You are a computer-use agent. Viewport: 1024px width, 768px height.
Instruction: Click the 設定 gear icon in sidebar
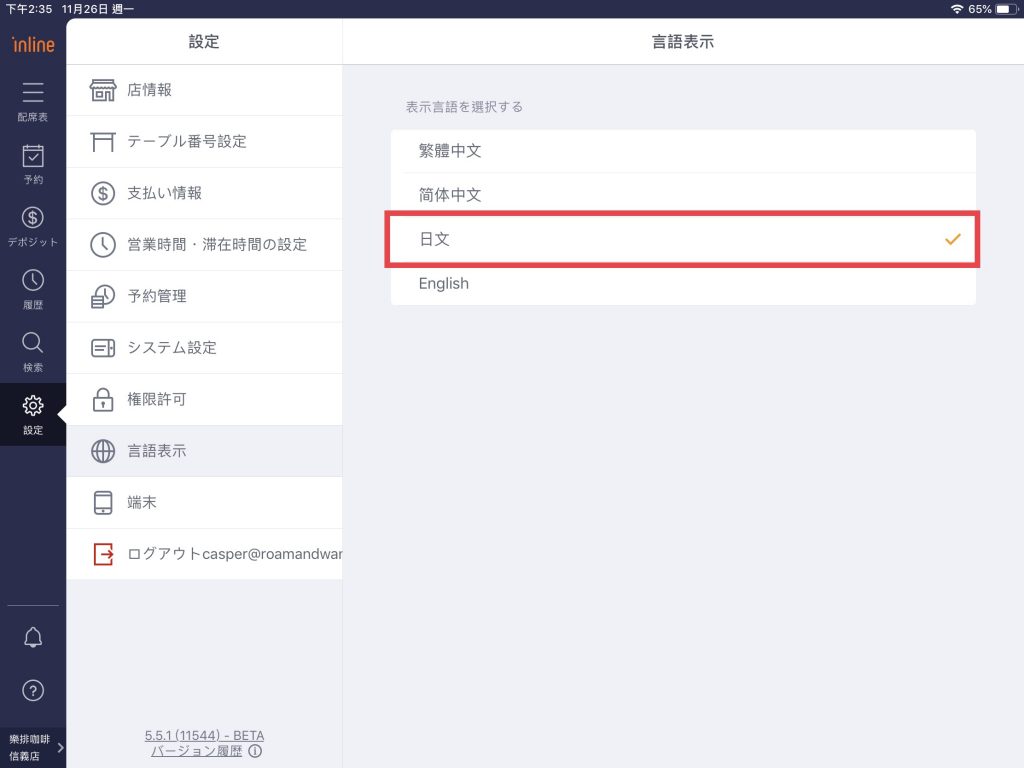point(33,406)
